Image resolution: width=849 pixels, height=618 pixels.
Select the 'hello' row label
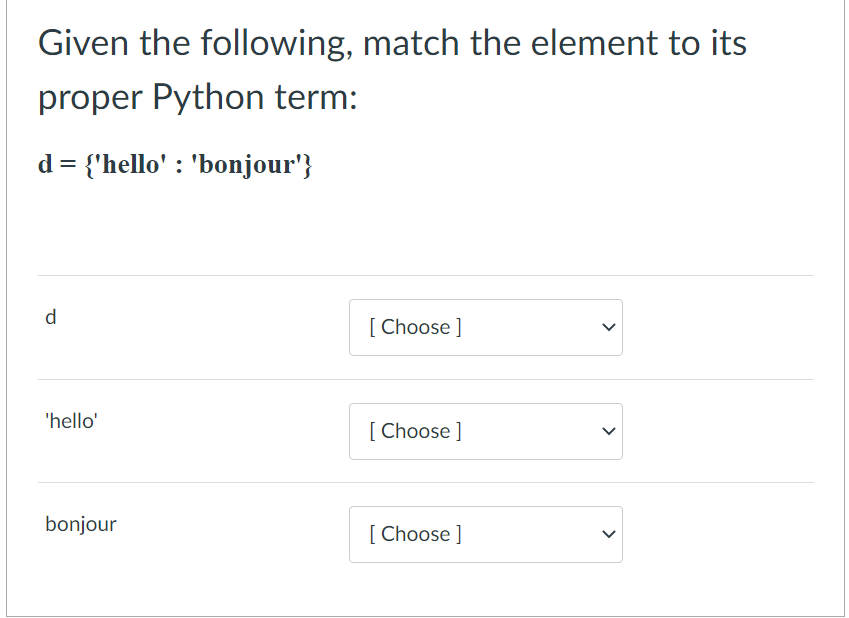click(71, 421)
